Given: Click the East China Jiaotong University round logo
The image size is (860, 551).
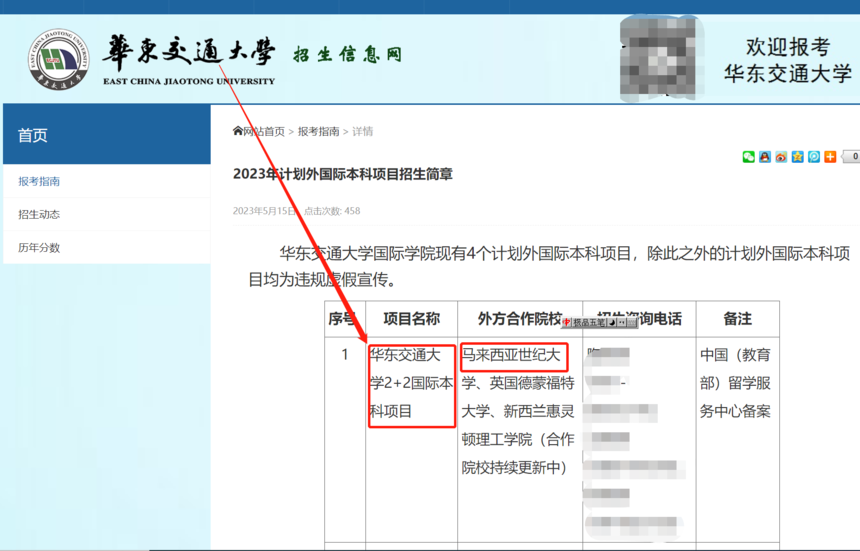Looking at the screenshot, I should point(58,59).
